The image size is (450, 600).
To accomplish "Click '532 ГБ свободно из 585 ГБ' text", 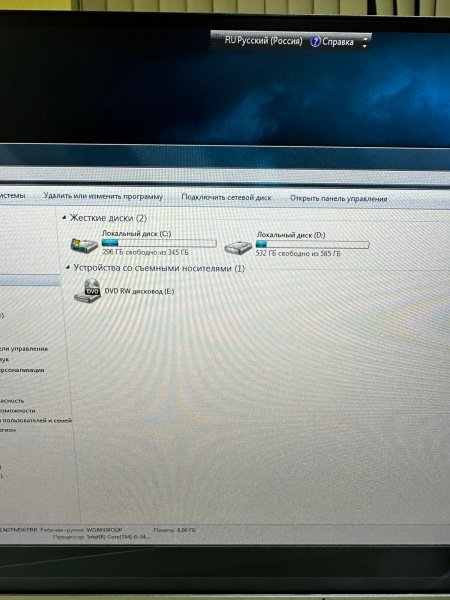I will pyautogui.click(x=298, y=253).
